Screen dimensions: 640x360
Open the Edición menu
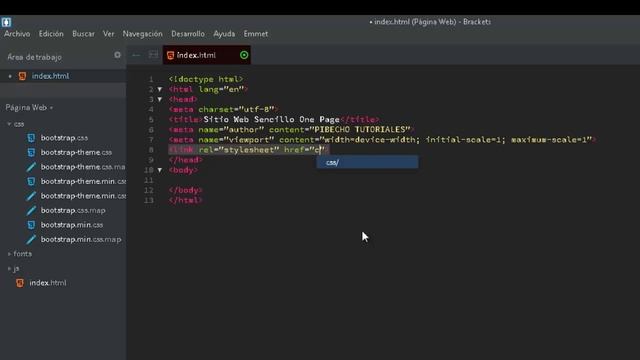click(51, 34)
